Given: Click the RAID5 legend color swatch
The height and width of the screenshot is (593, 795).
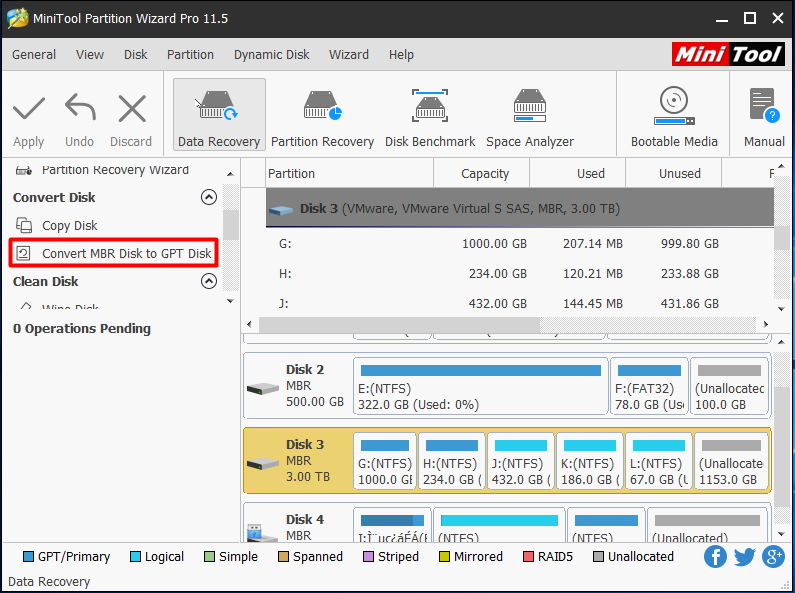Looking at the screenshot, I should 528,557.
